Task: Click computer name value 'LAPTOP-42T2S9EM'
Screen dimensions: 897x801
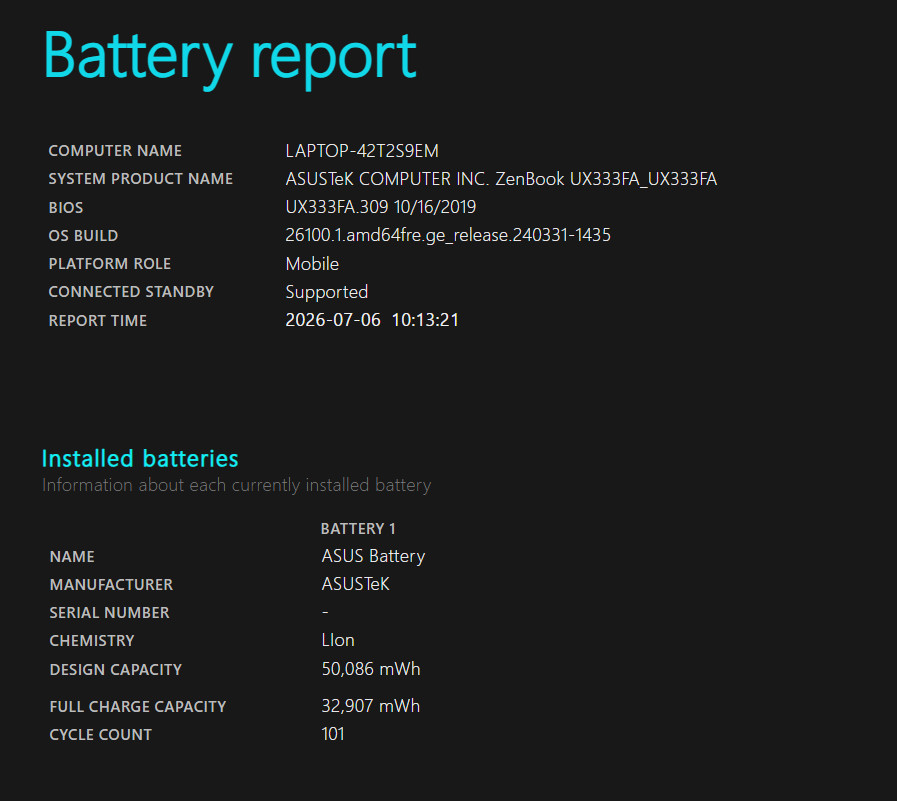Action: [362, 151]
